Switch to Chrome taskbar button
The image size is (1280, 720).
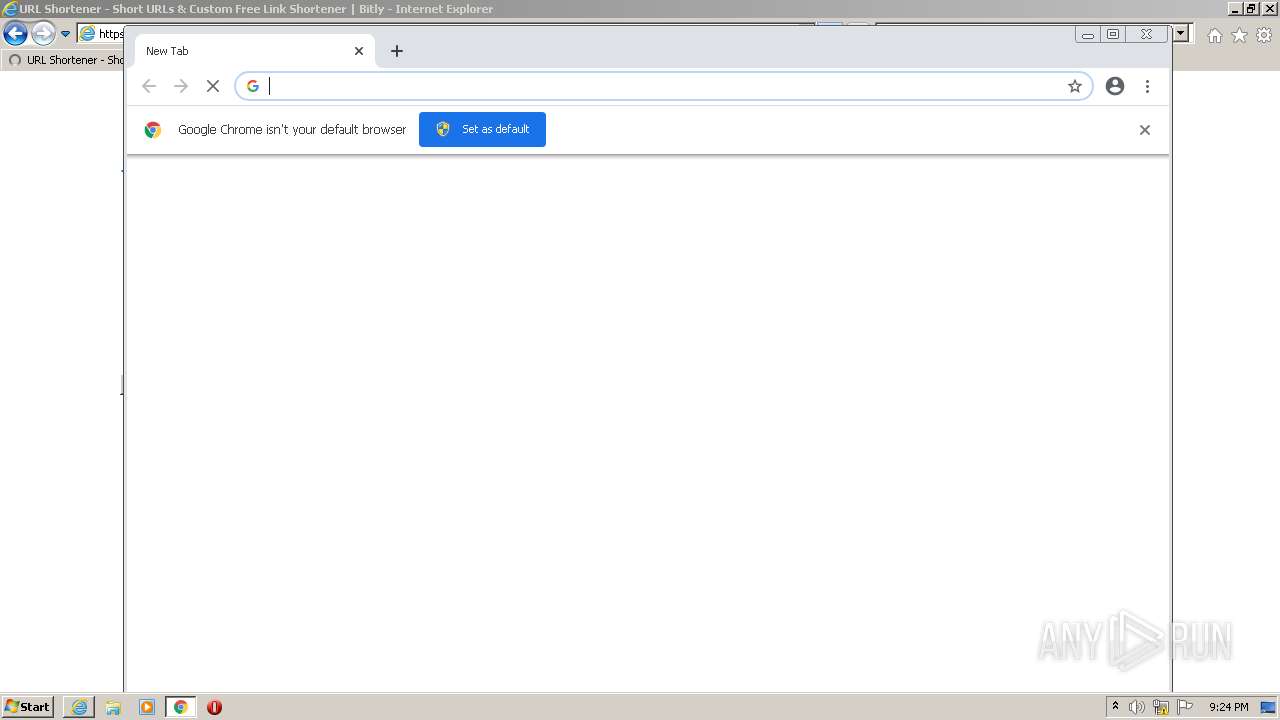tap(180, 707)
